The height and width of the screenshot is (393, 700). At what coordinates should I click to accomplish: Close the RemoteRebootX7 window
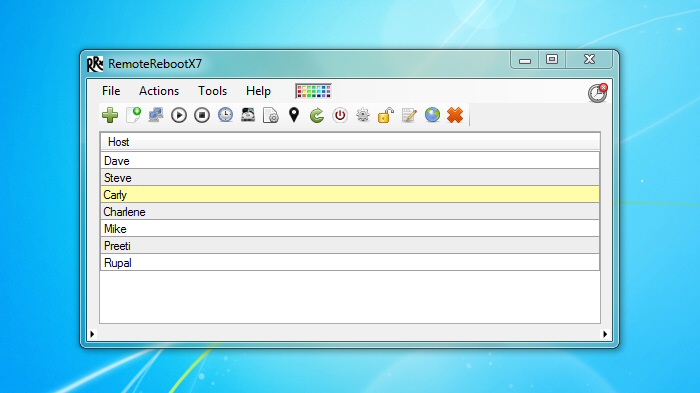(x=589, y=60)
